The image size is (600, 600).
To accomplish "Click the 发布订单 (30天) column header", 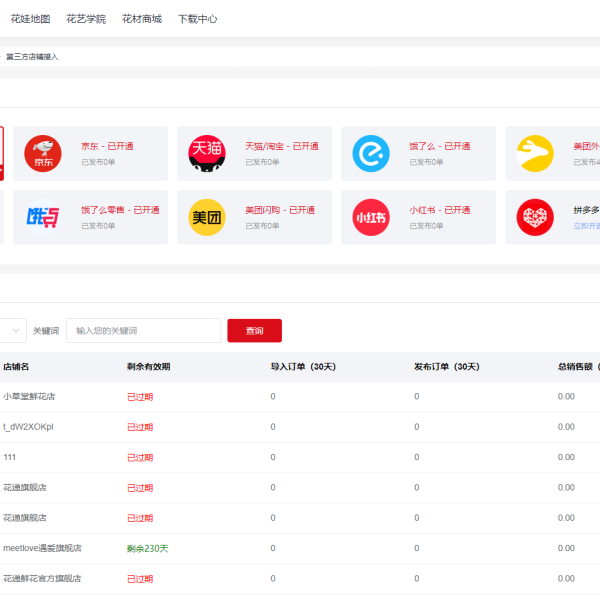I will coord(447,367).
